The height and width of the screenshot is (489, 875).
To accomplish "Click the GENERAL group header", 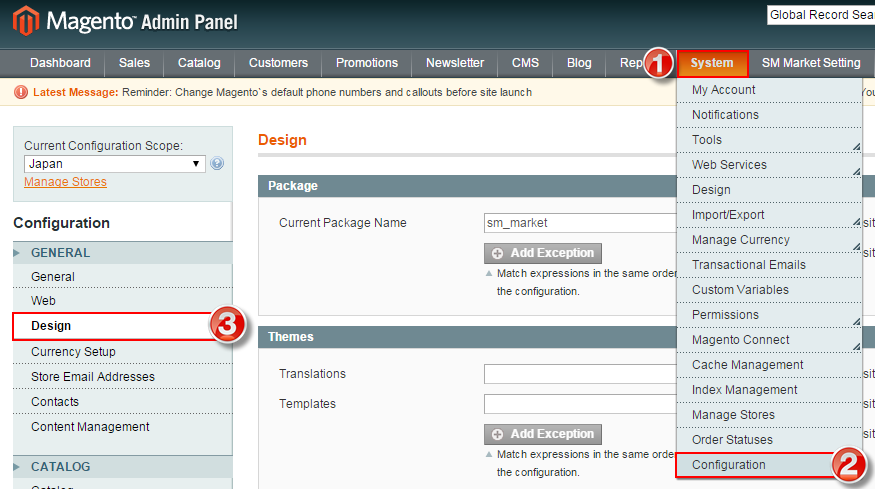I will [123, 253].
